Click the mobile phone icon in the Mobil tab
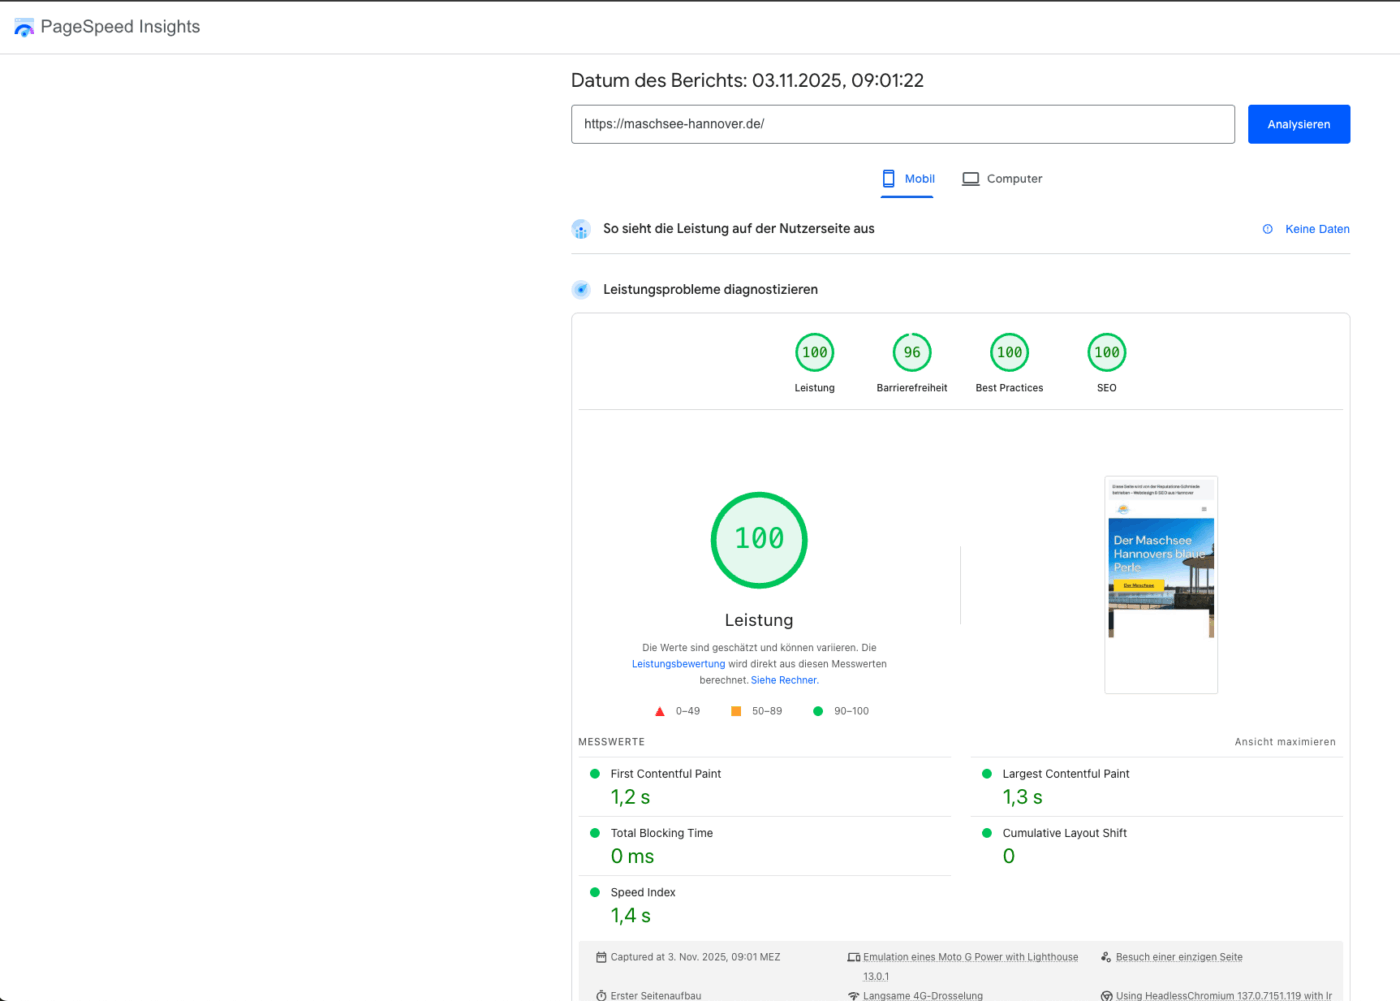The image size is (1400, 1001). (888, 179)
